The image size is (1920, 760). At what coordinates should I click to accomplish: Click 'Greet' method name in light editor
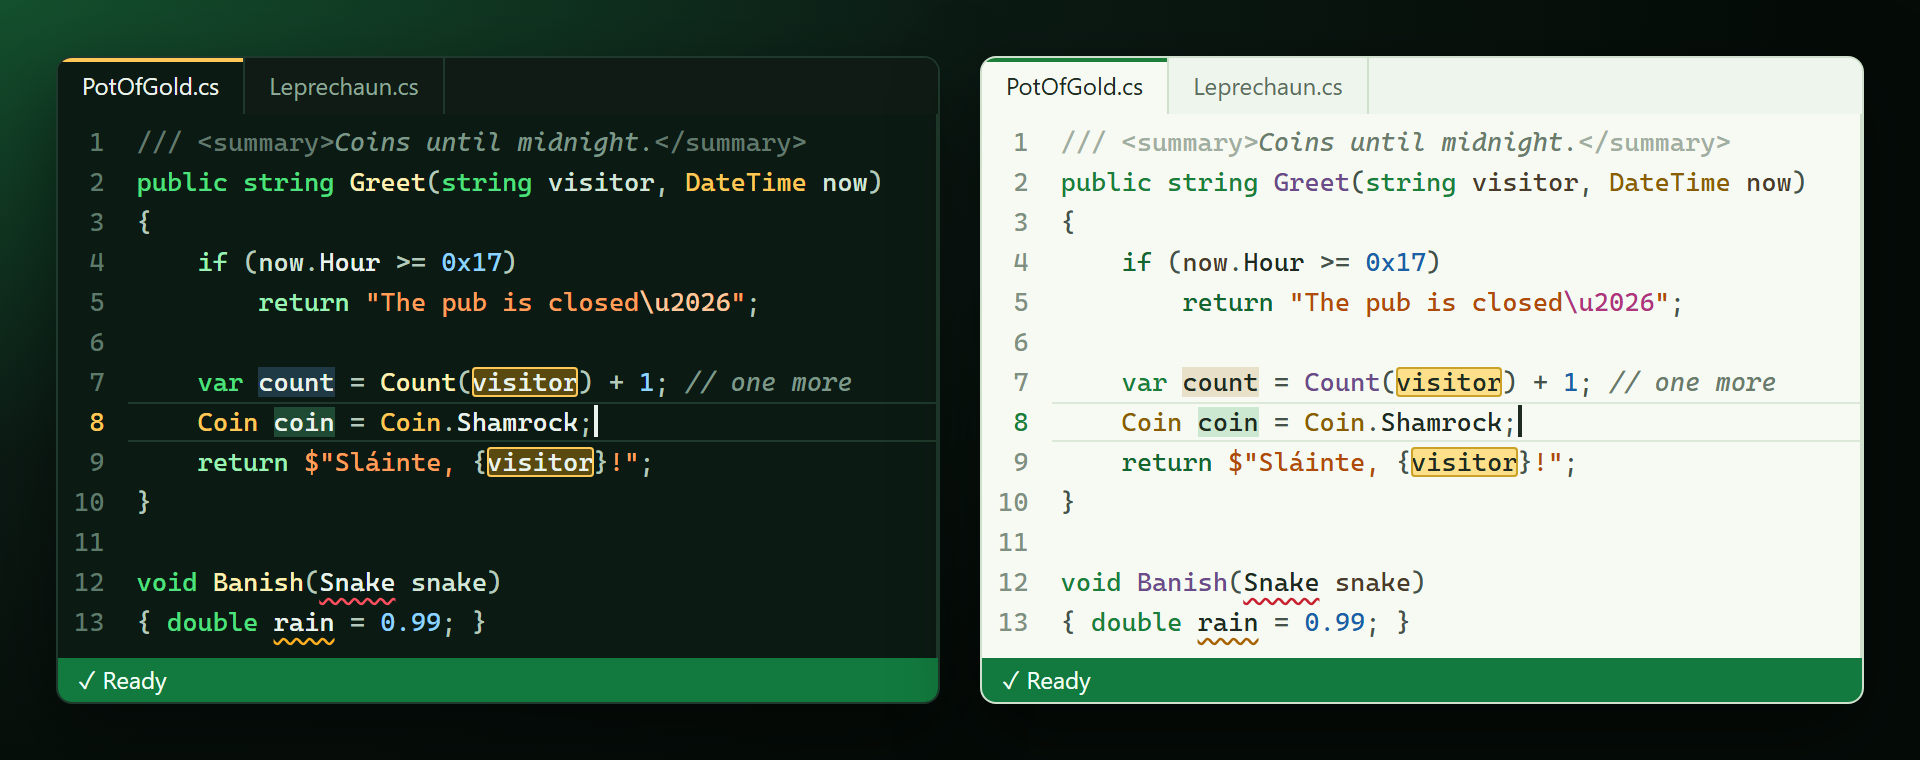[1312, 182]
